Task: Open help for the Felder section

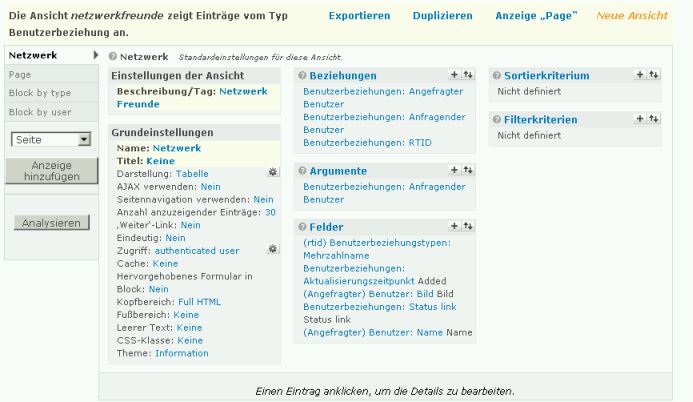Action: tap(301, 228)
